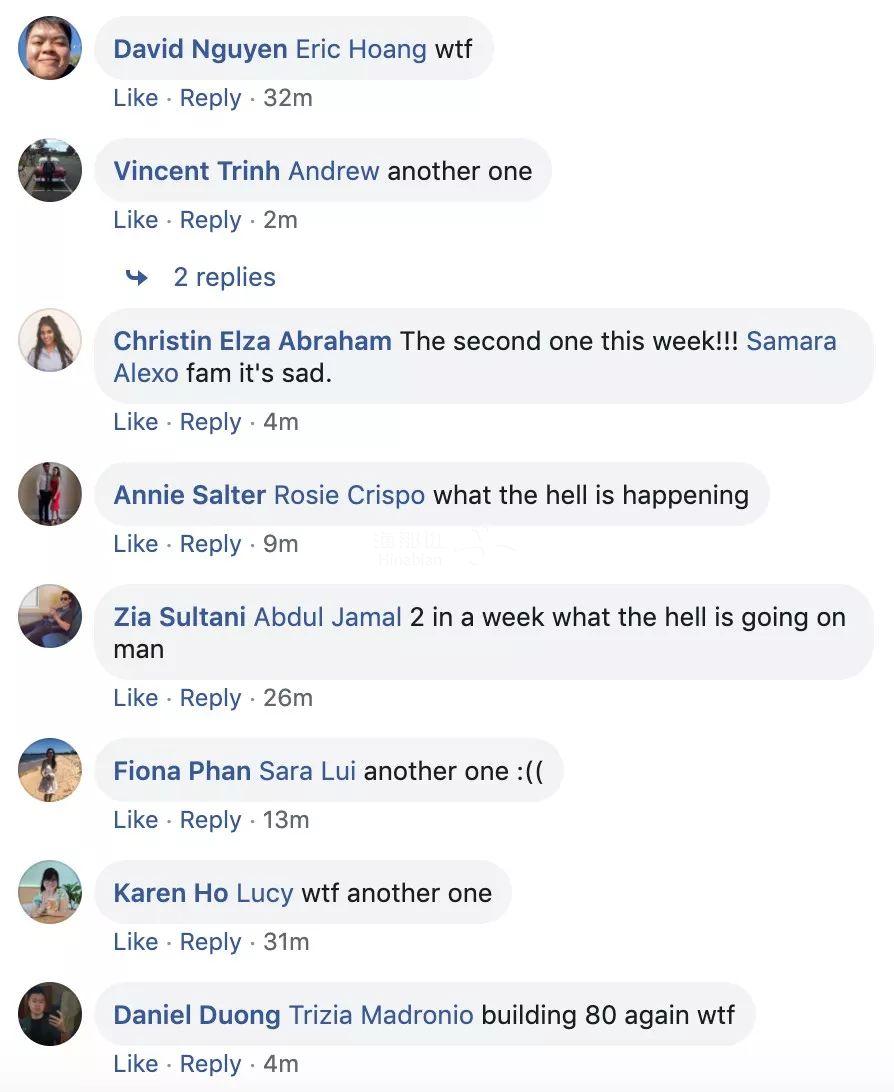The height and width of the screenshot is (1092, 894).
Task: Click Daniel Duong's avatar photo
Action: pyautogui.click(x=50, y=1014)
